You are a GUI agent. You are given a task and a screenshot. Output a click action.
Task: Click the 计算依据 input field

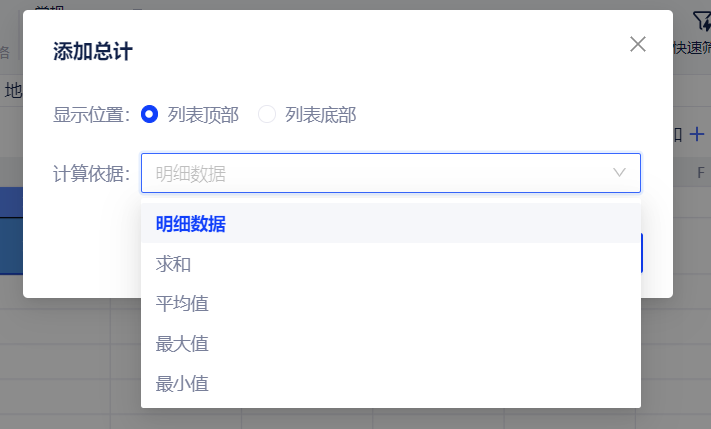click(380, 173)
